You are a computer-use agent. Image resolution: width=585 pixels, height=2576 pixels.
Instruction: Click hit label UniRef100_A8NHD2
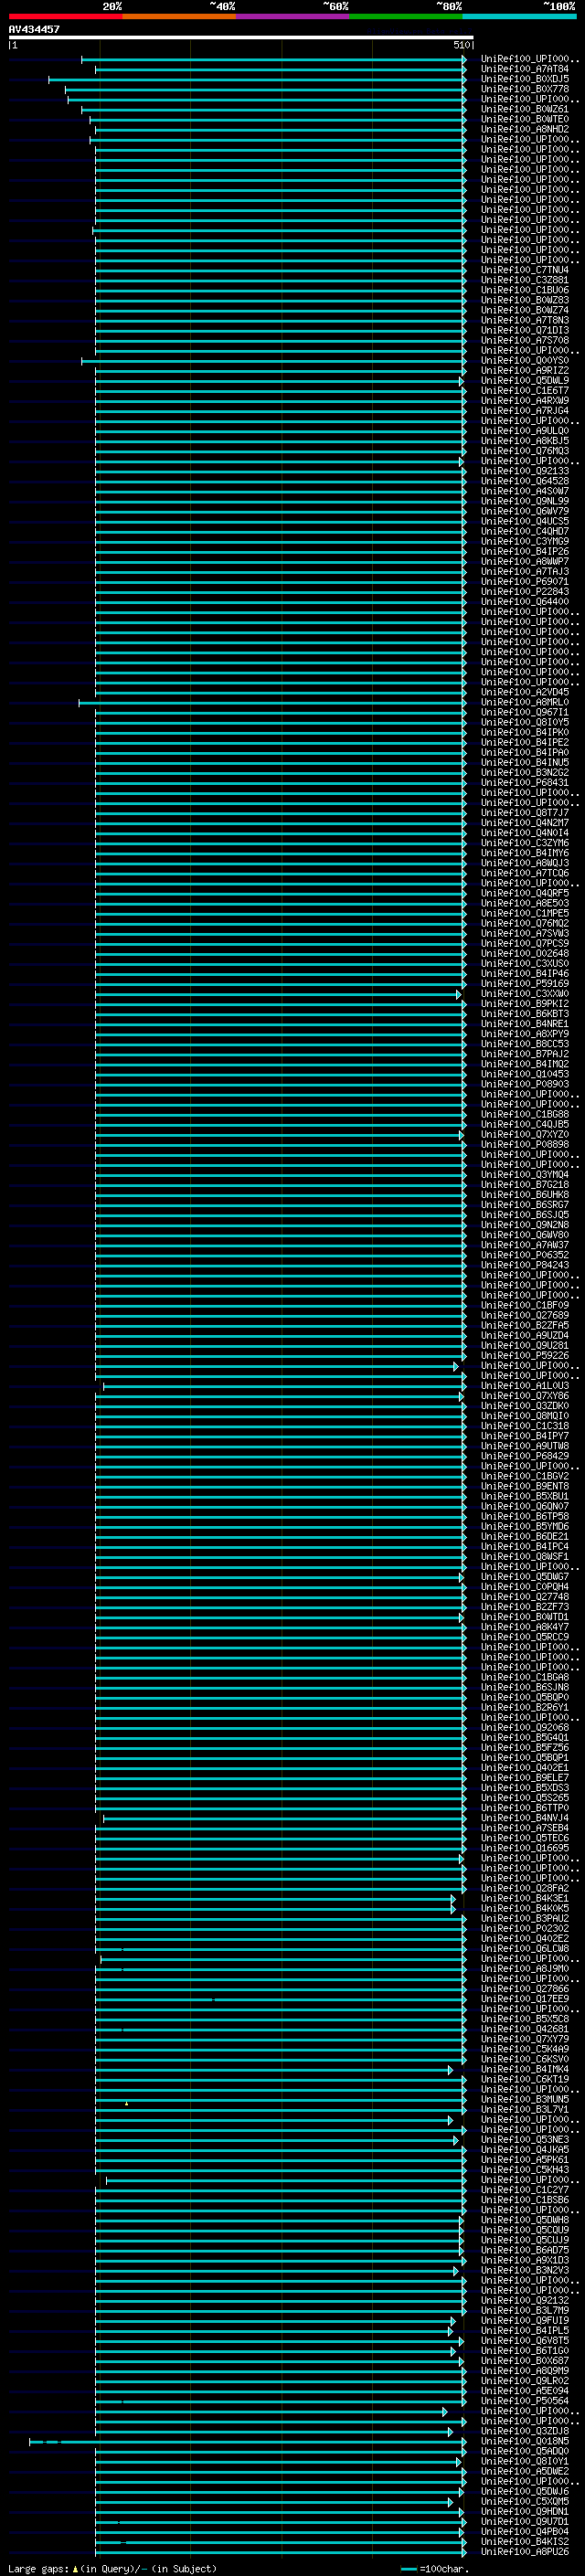click(x=524, y=129)
